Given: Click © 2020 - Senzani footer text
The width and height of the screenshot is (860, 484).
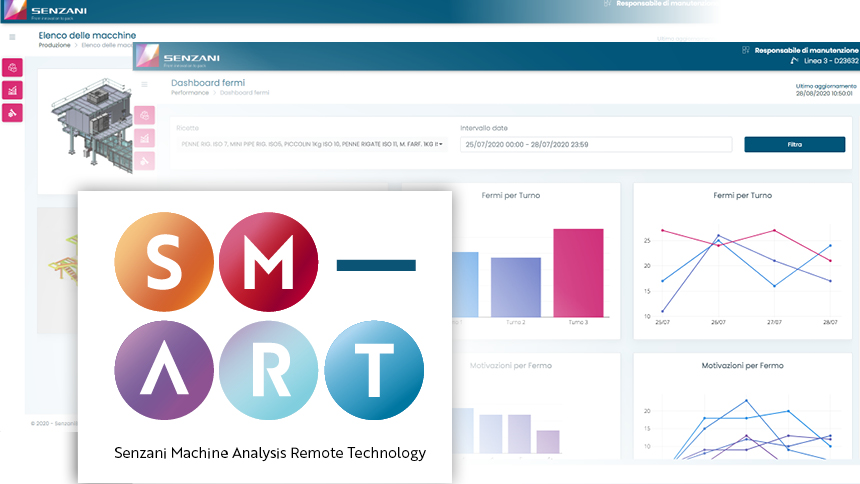Looking at the screenshot, I should (x=54, y=423).
